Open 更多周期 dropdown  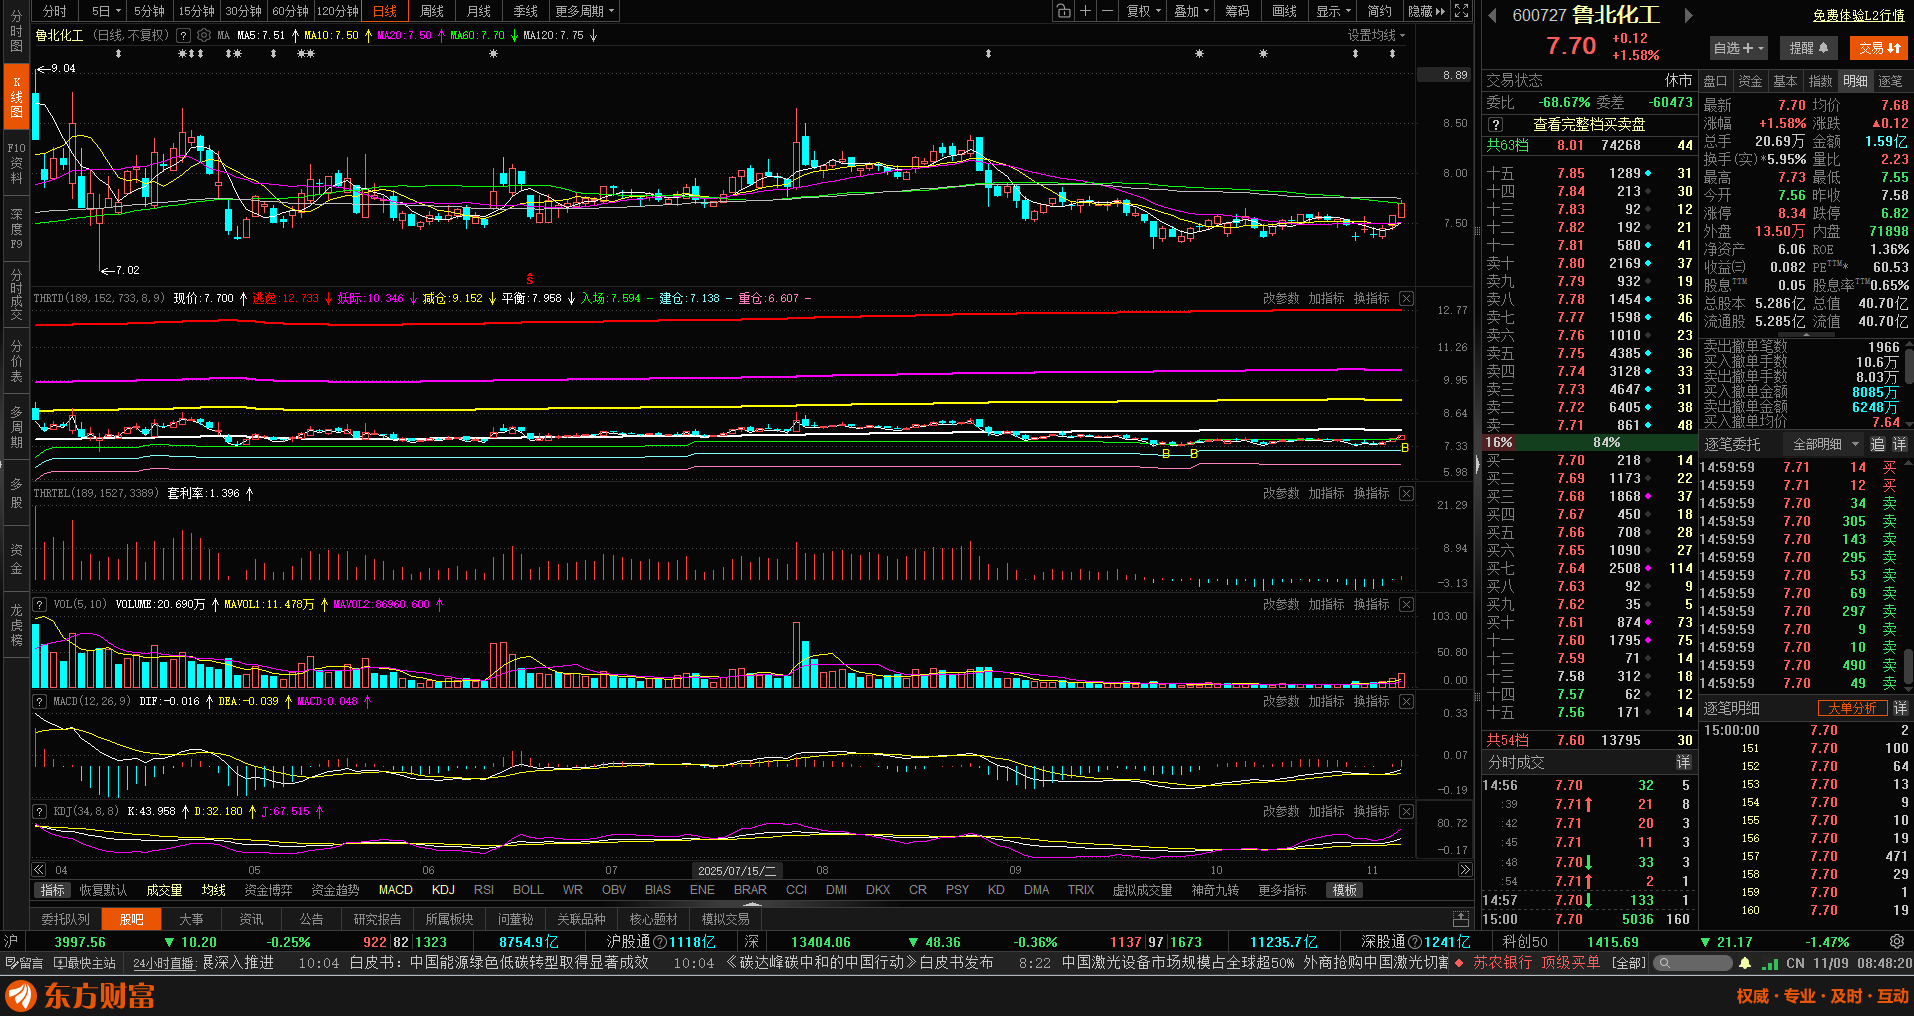point(585,11)
